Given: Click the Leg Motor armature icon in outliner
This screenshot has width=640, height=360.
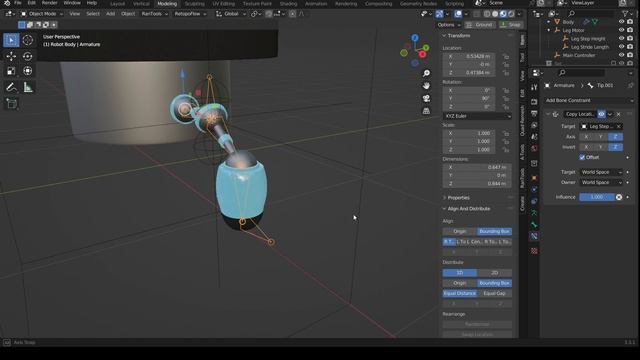Looking at the screenshot, I should click(x=557, y=30).
